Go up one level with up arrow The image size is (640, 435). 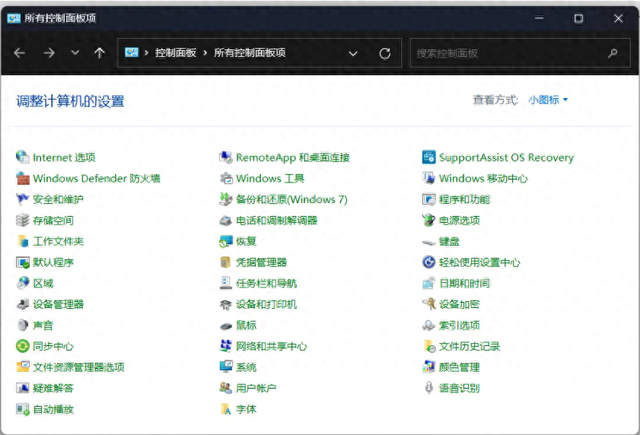99,53
